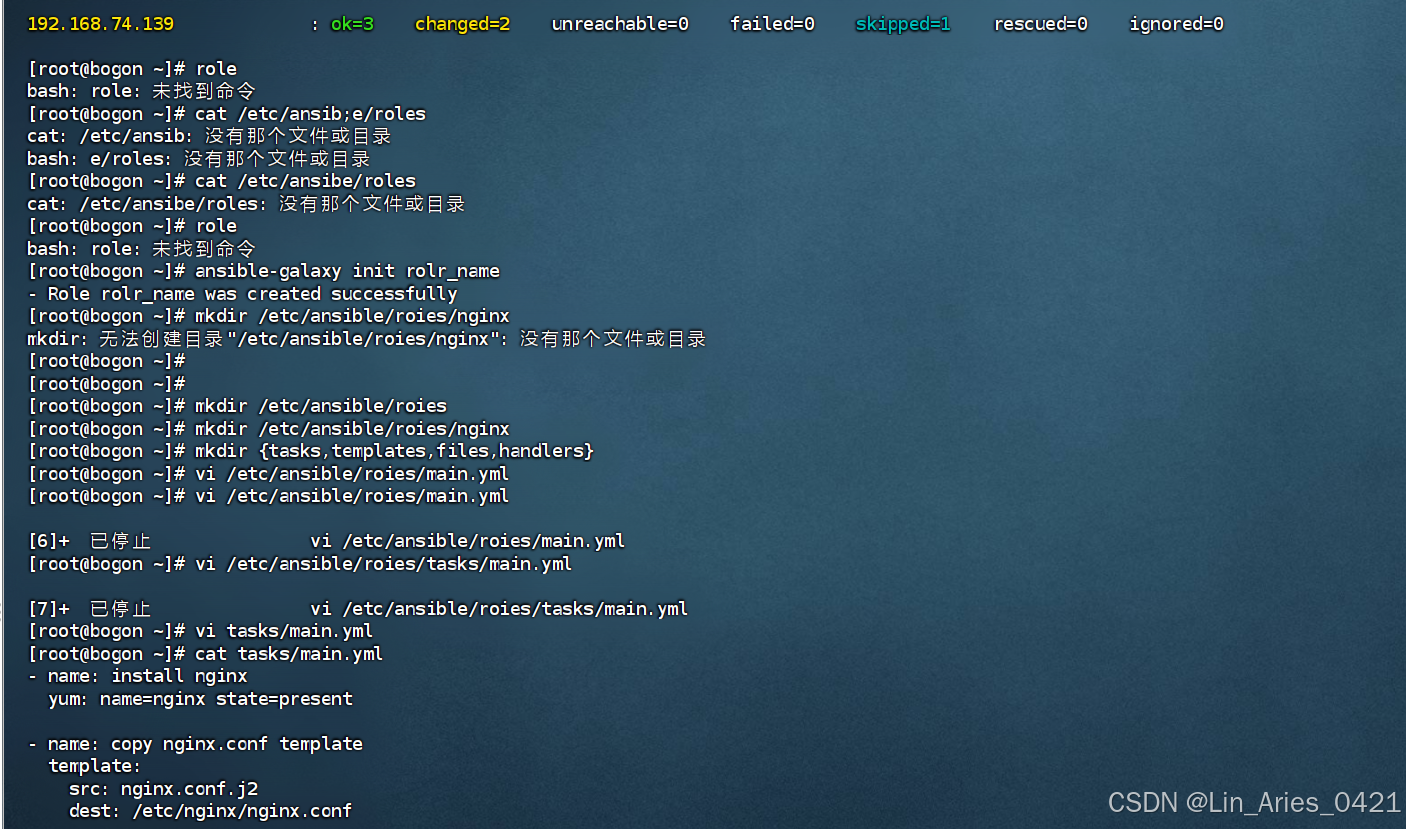The height and width of the screenshot is (829, 1406).
Task: Click the error line starting with cat: /etc/ansibe/roles:
Action: (x=246, y=204)
